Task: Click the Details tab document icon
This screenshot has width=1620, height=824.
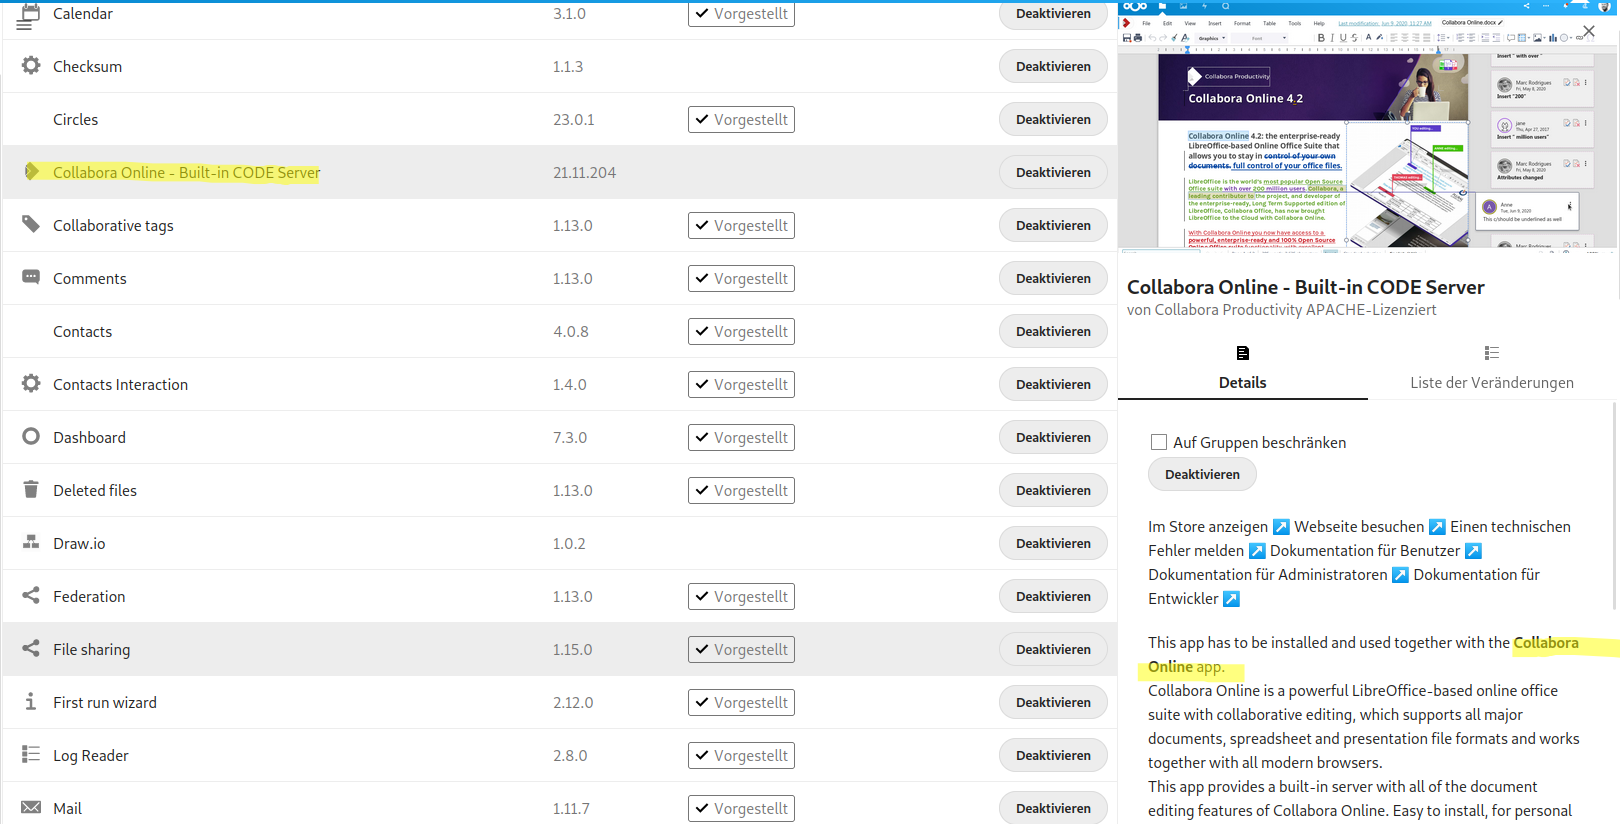Action: (x=1242, y=353)
